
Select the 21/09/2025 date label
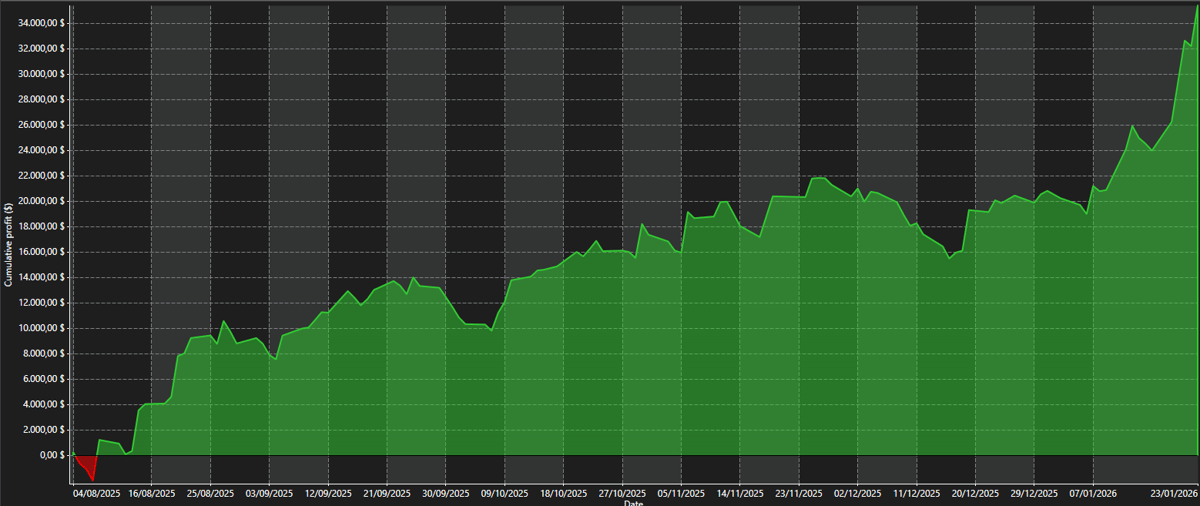click(x=387, y=493)
